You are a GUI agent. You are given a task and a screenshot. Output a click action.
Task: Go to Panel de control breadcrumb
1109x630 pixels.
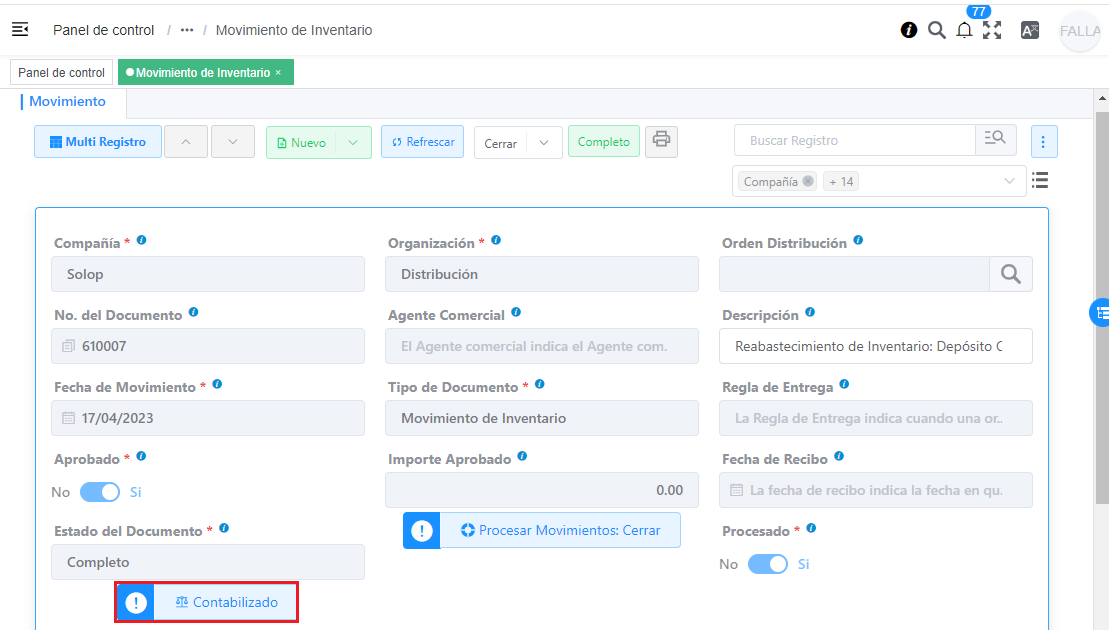pos(103,30)
